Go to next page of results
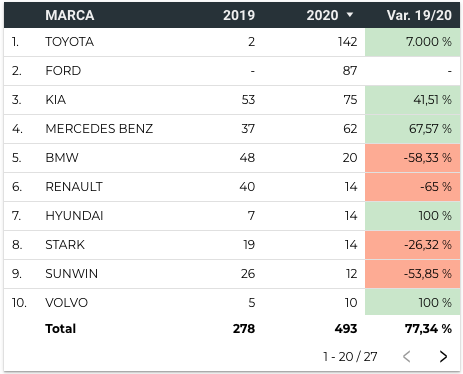 coord(443,356)
